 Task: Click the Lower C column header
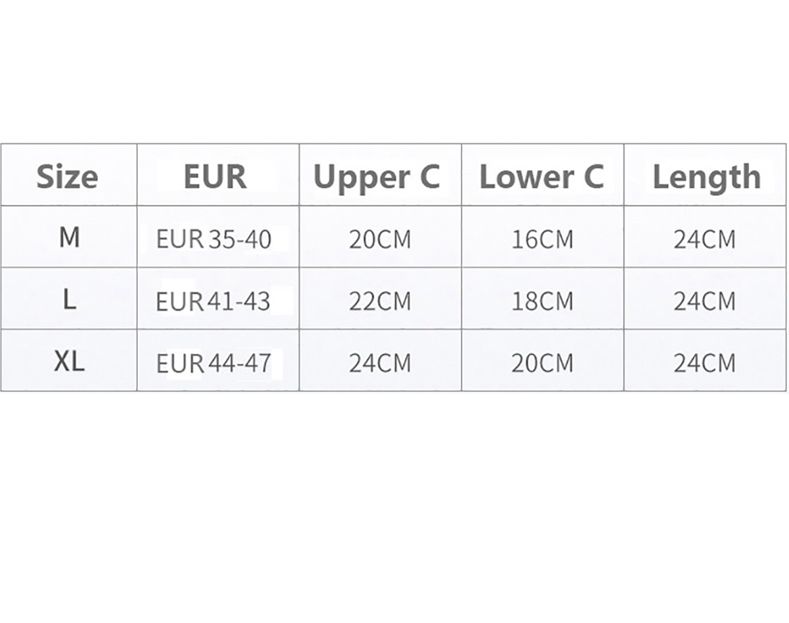tap(541, 177)
